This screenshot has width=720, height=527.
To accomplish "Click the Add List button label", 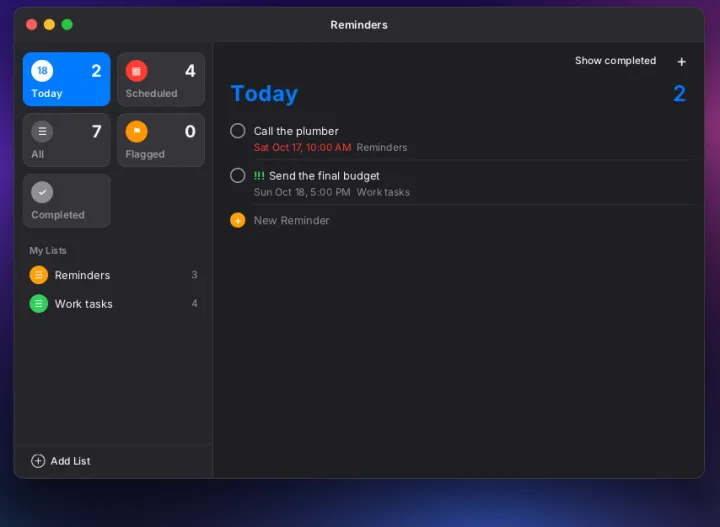I will click(x=70, y=461).
